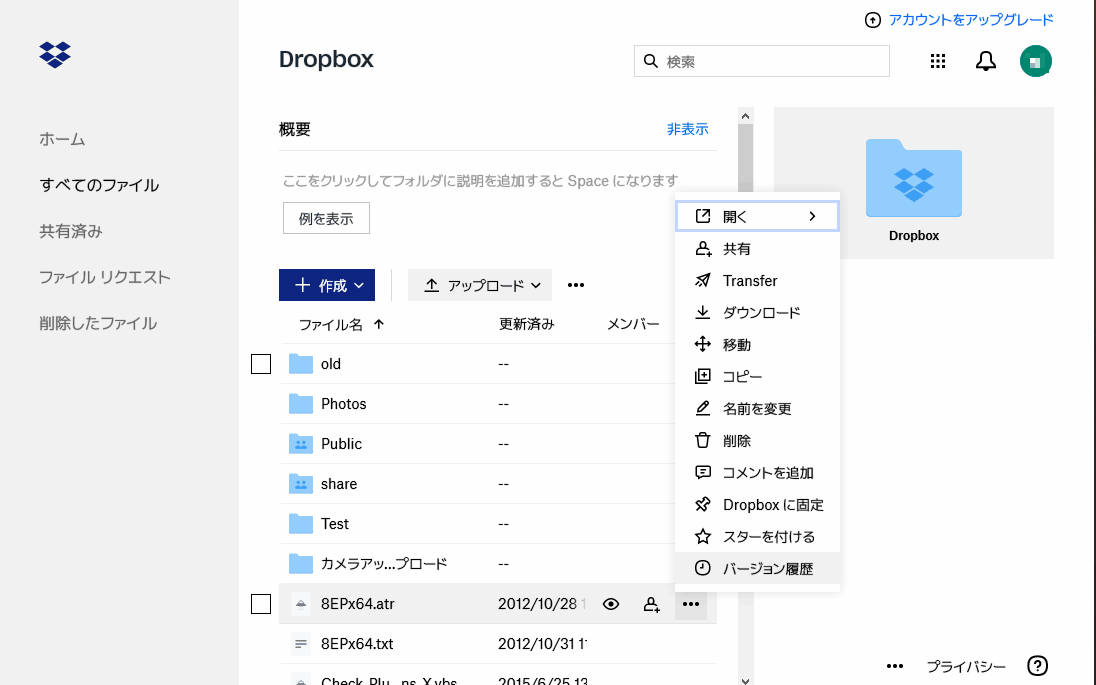
Task: Click the カメラアップロード folder icon
Action: click(x=301, y=563)
